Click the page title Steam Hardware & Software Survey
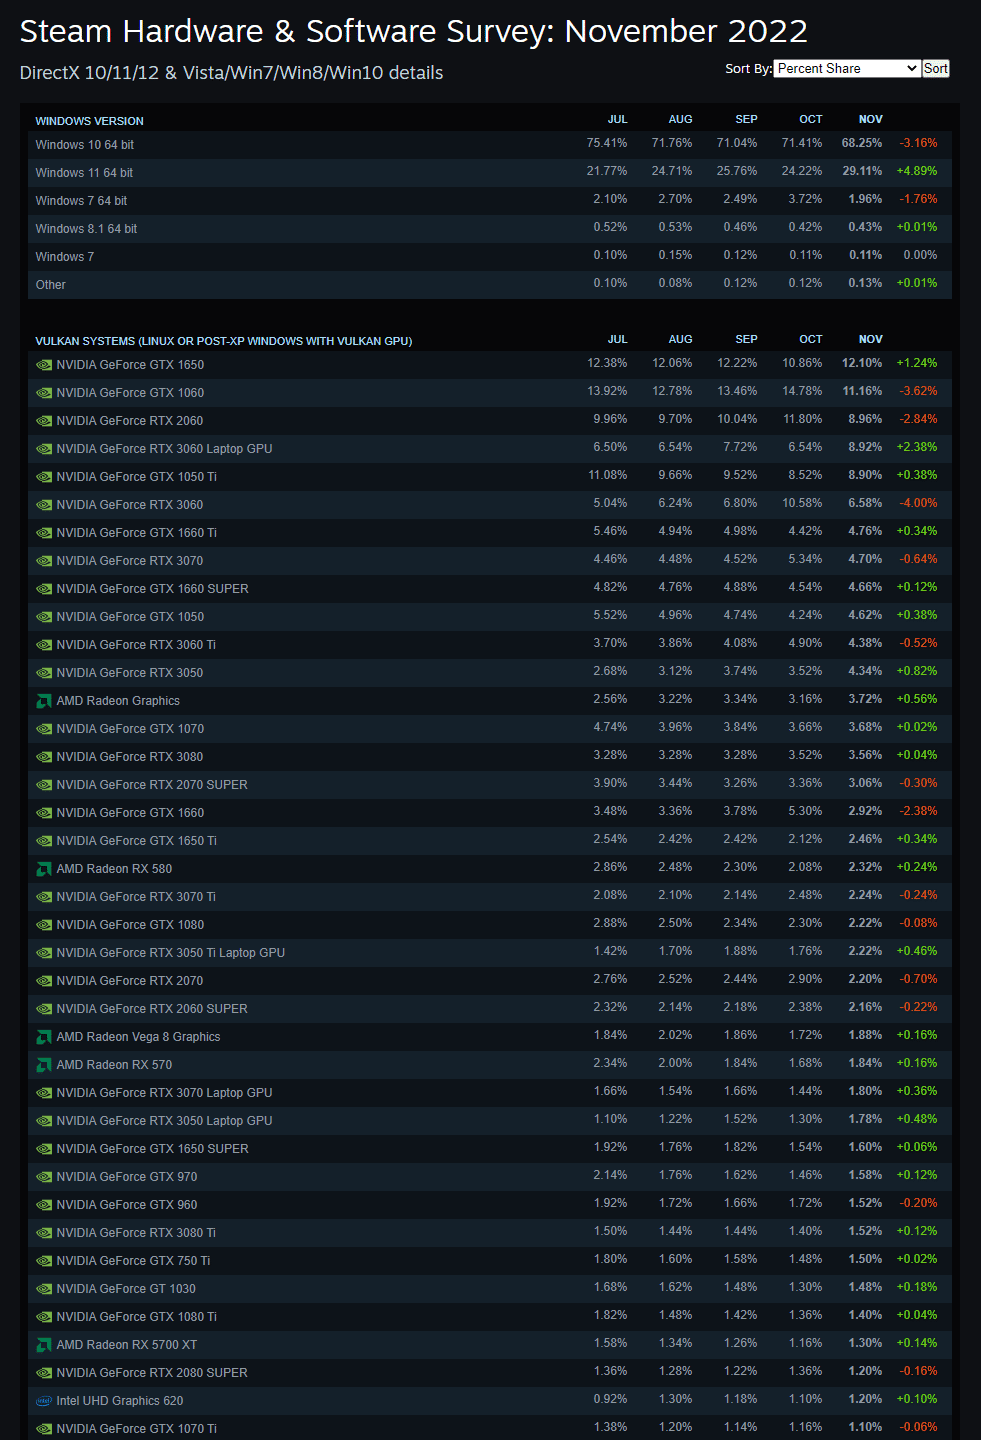Screen dimensions: 981x1440 click(x=414, y=31)
